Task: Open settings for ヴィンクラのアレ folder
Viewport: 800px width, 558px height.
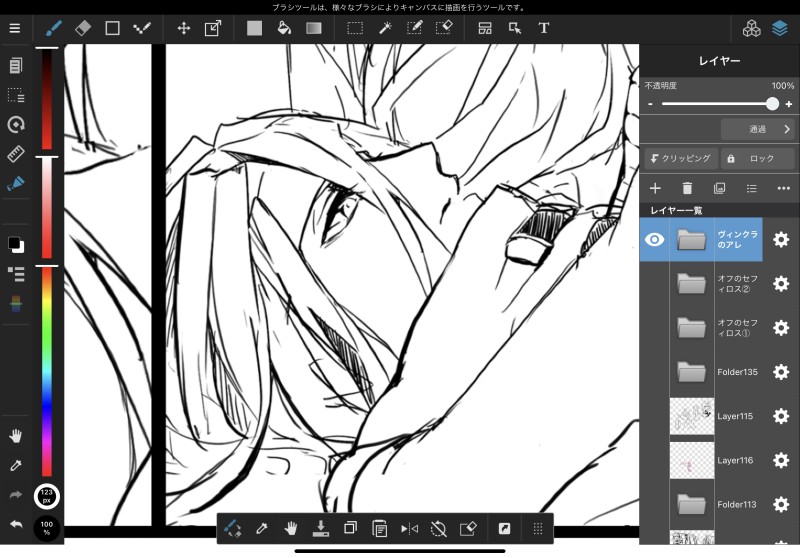Action: tap(781, 239)
